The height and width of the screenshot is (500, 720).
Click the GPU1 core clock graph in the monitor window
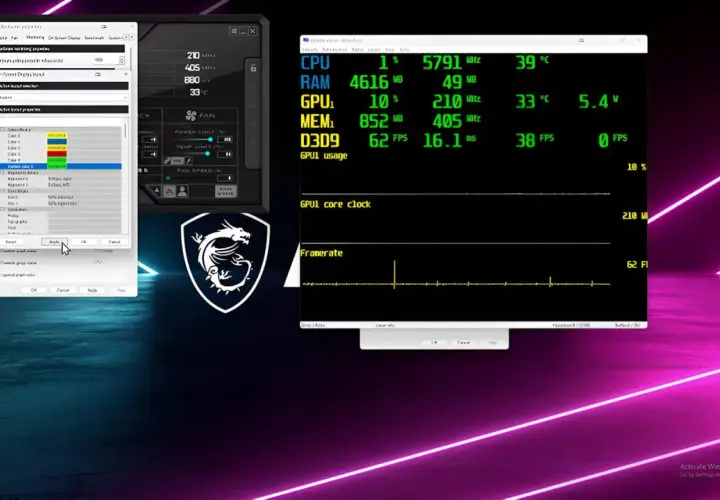click(x=456, y=226)
